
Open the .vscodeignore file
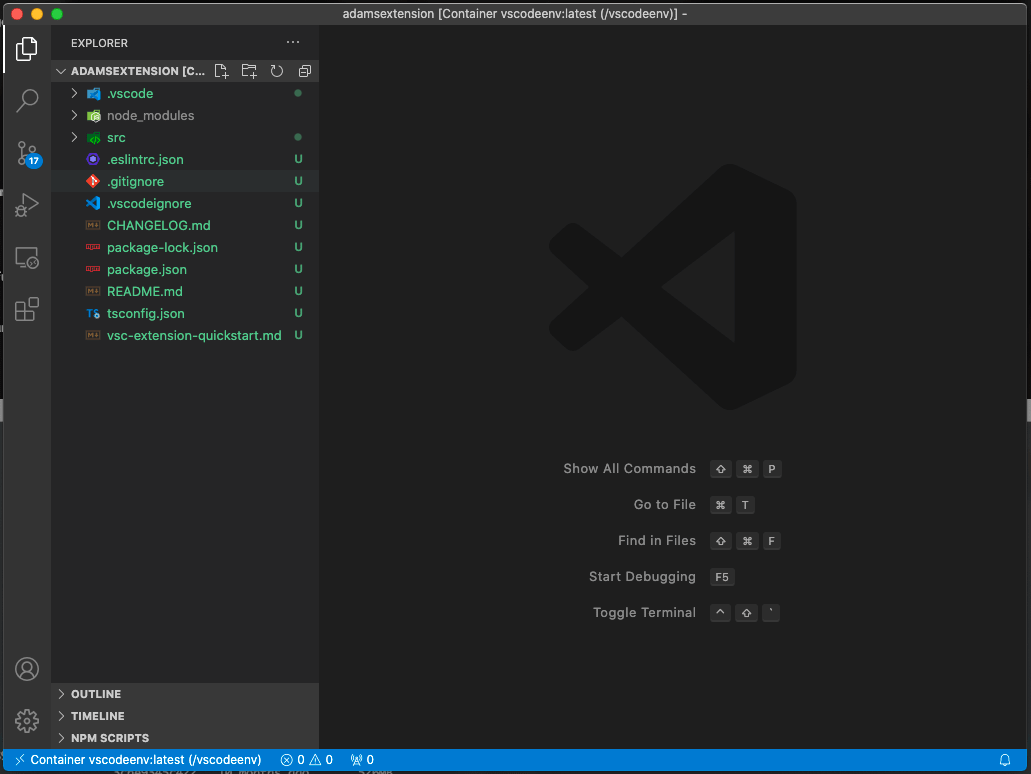tap(185, 204)
